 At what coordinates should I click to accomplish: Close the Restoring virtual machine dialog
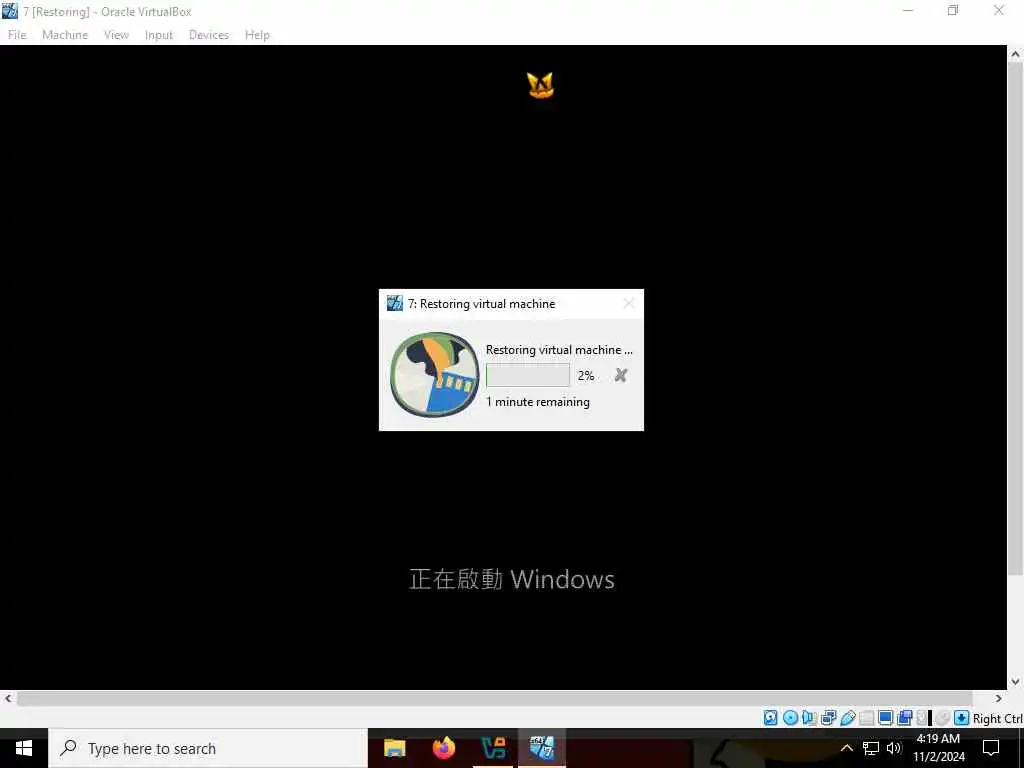pyautogui.click(x=628, y=303)
